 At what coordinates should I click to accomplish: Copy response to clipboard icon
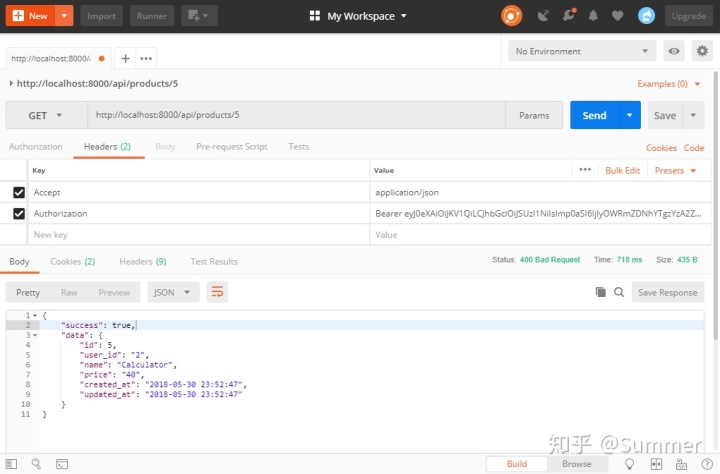click(600, 292)
